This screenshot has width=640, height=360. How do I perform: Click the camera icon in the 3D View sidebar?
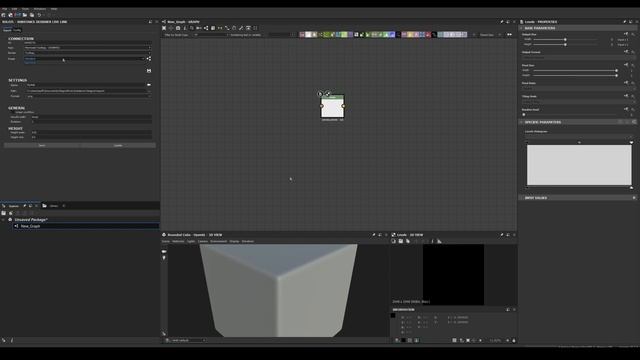(164, 252)
